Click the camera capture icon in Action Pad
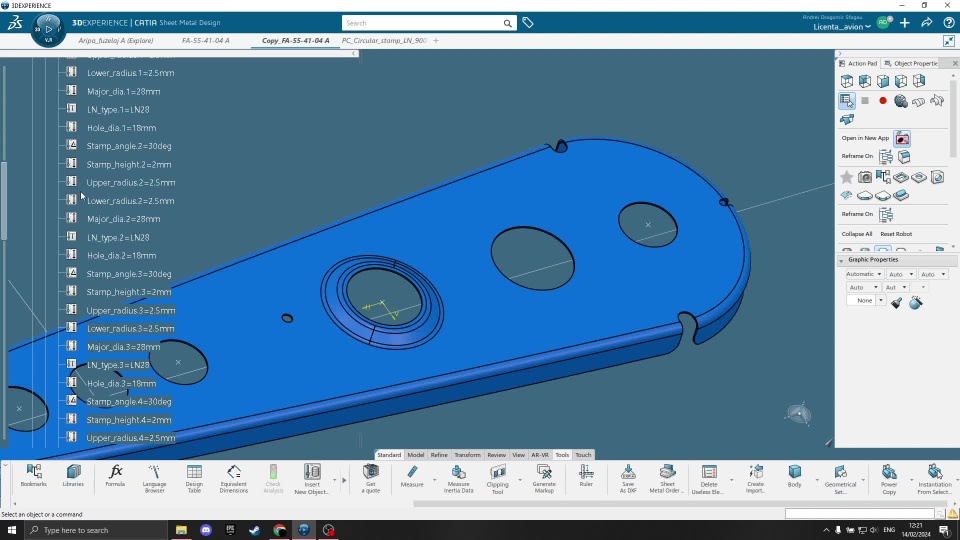This screenshot has height=540, width=960. coord(864,177)
